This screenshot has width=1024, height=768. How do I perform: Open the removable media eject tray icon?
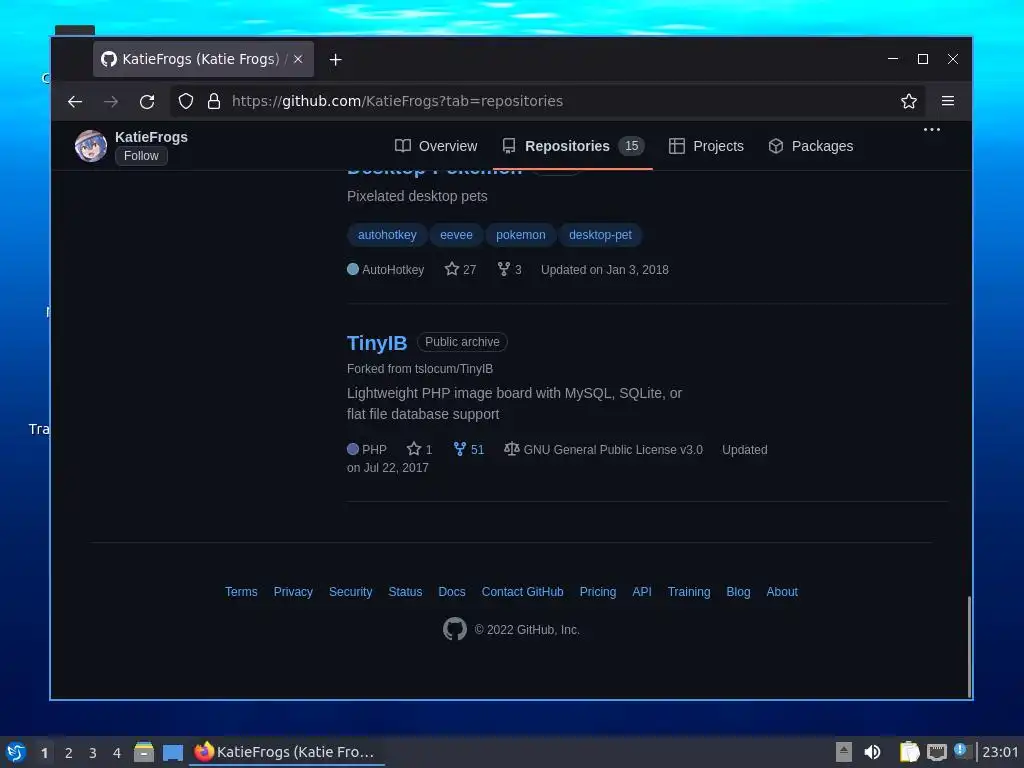(843, 752)
